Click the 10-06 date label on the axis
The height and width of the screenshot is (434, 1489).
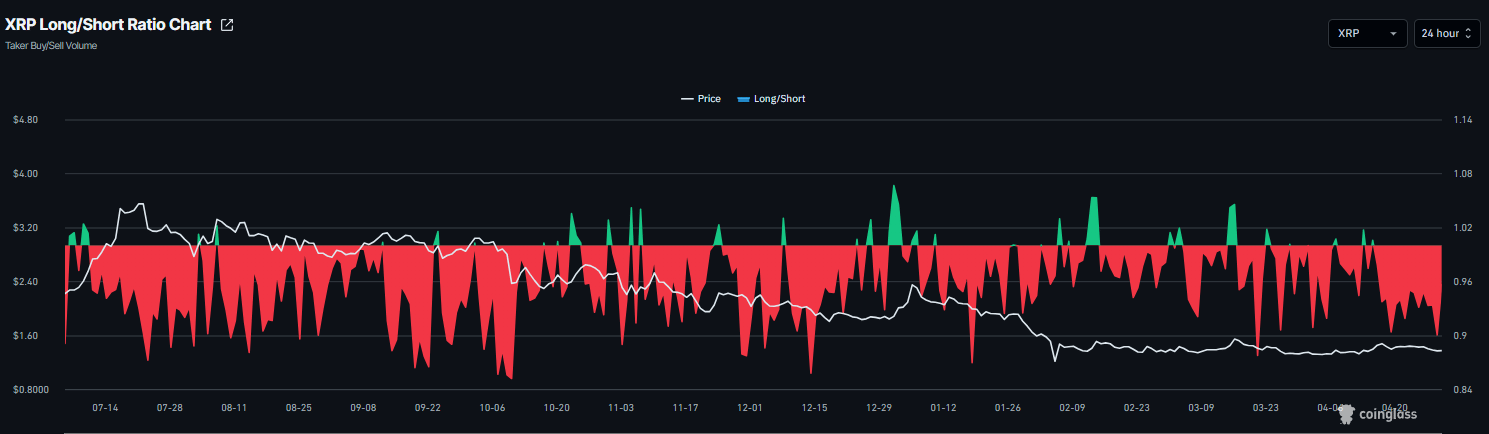(x=492, y=408)
